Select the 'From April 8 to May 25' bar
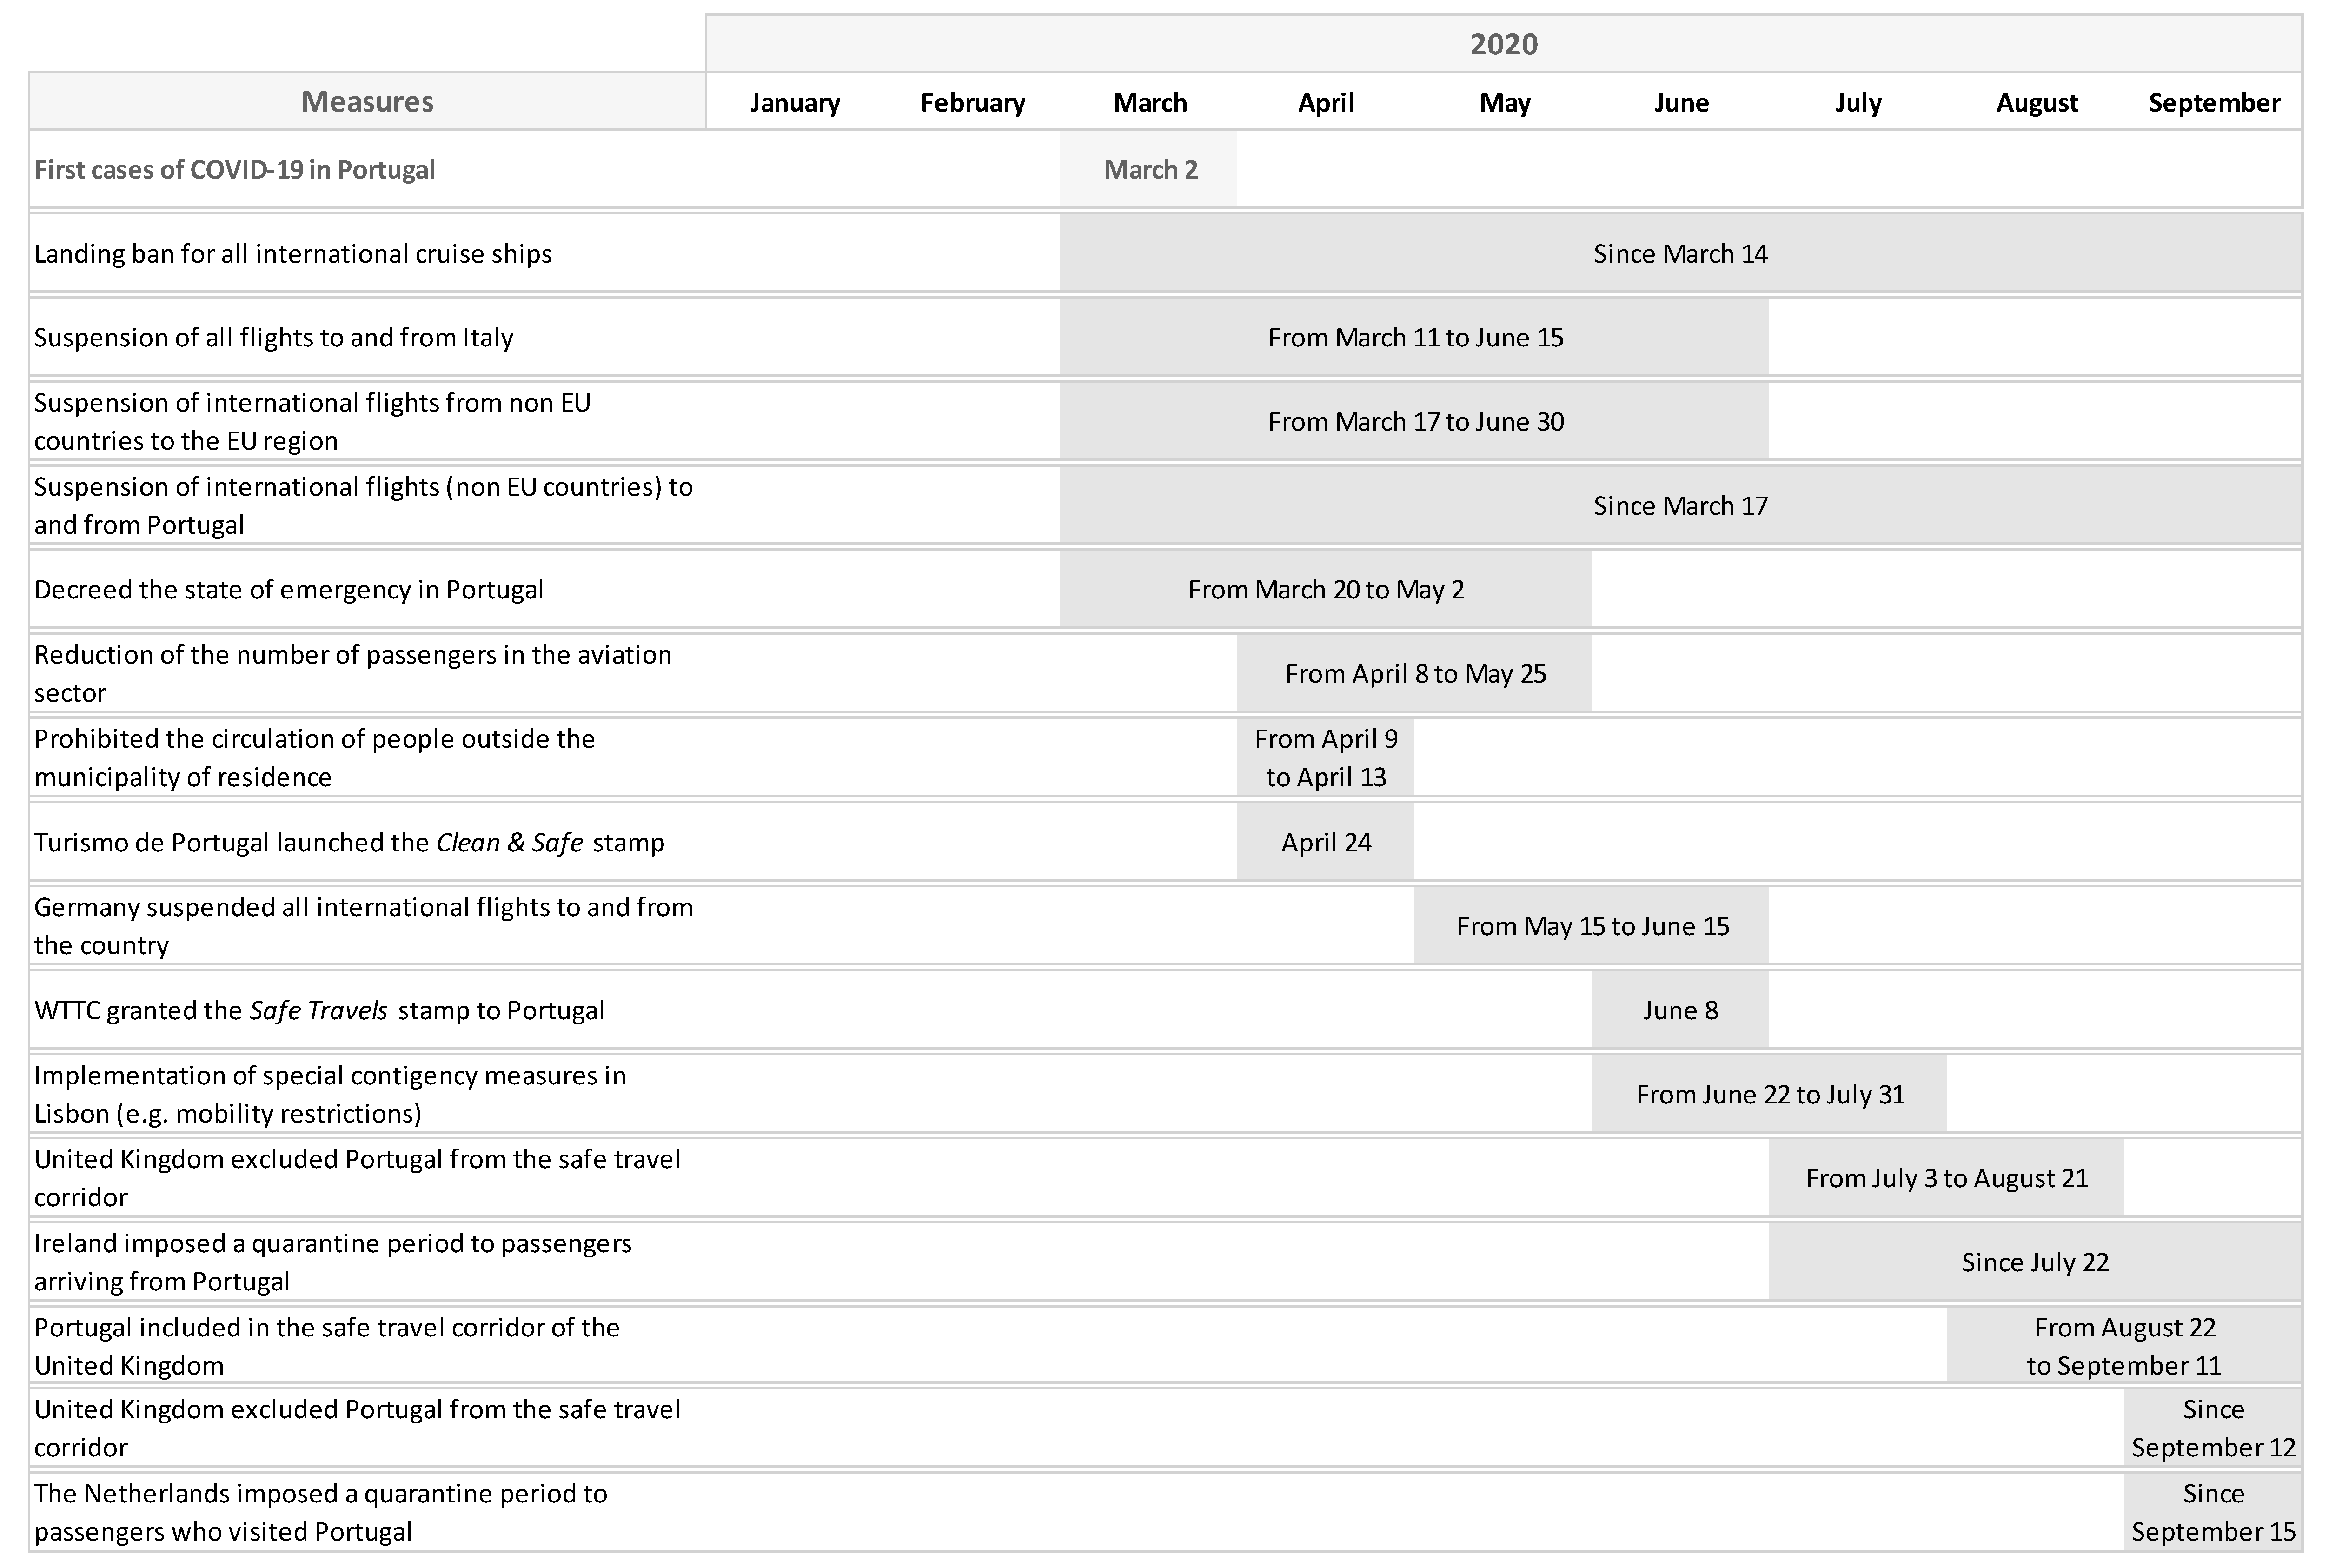 click(x=1415, y=674)
